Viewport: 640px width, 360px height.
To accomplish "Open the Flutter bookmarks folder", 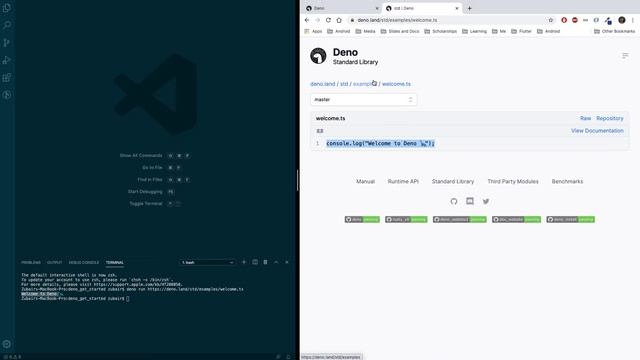I will click(521, 31).
